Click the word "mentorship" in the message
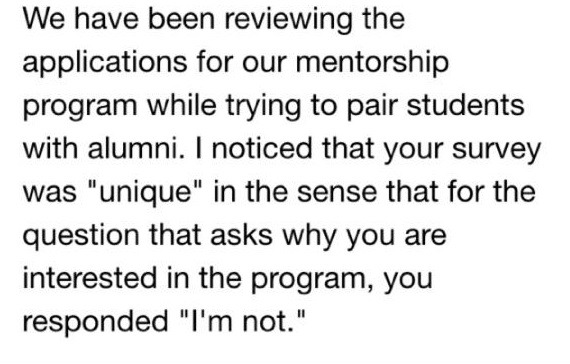Screen dimensions: 570x364 [x=372, y=65]
